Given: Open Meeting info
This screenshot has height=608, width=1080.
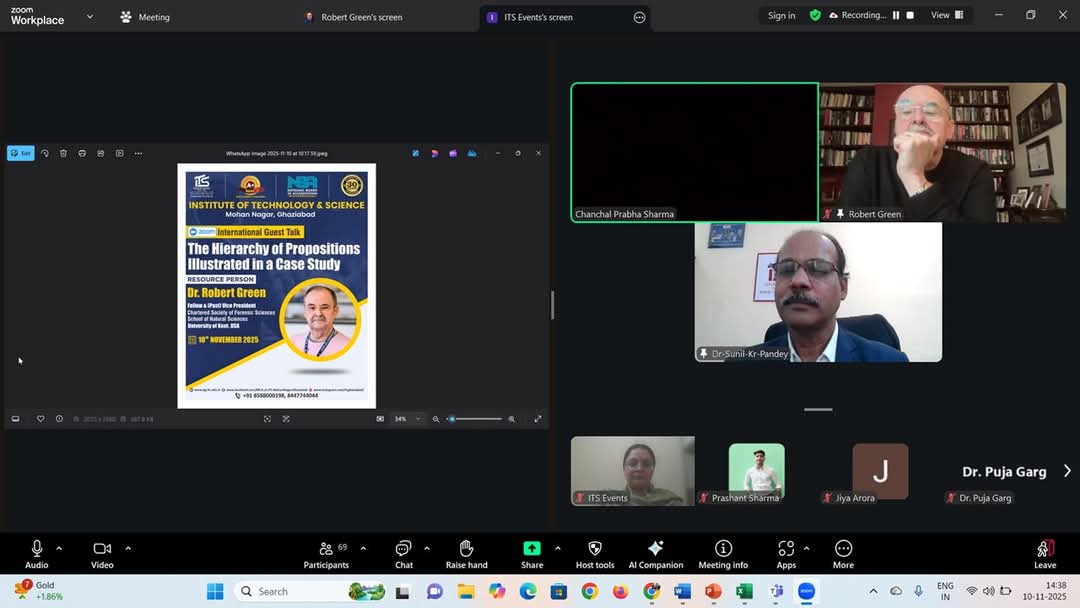Looking at the screenshot, I should point(723,553).
